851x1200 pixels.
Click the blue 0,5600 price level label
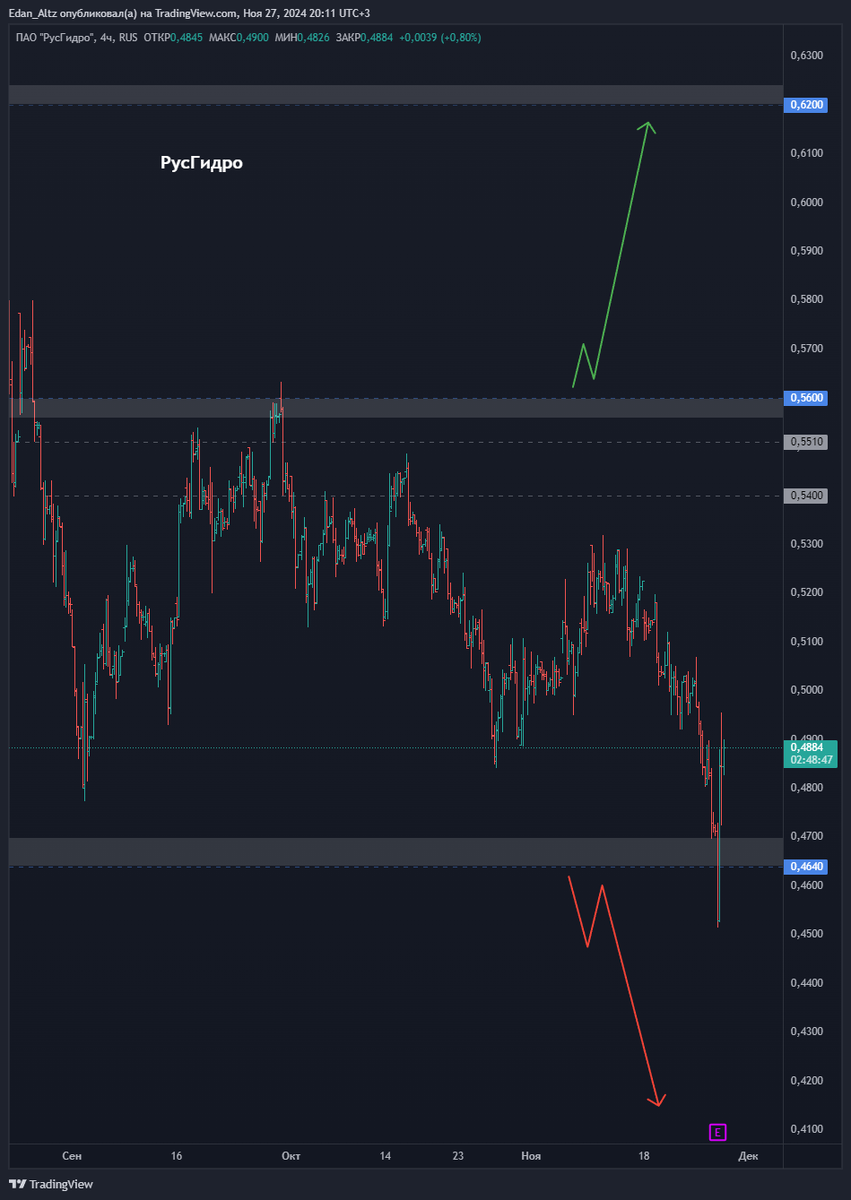(x=807, y=398)
